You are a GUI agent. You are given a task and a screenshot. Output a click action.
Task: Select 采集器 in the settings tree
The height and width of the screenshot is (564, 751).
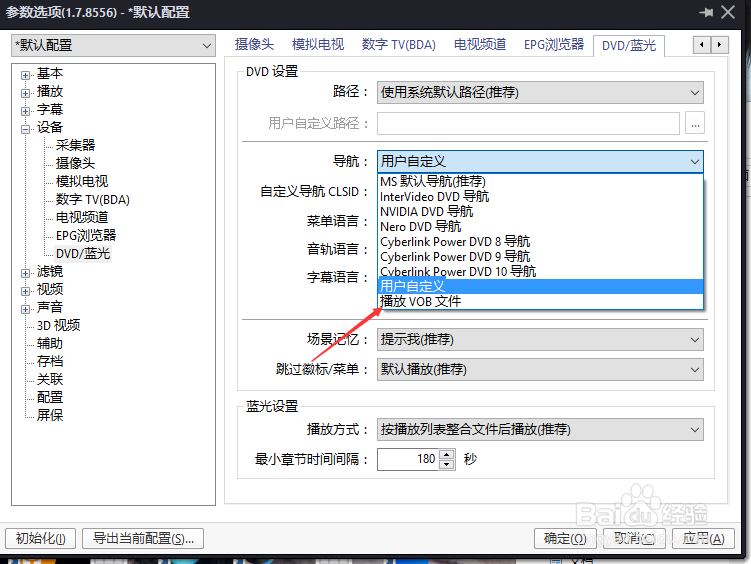coord(75,145)
